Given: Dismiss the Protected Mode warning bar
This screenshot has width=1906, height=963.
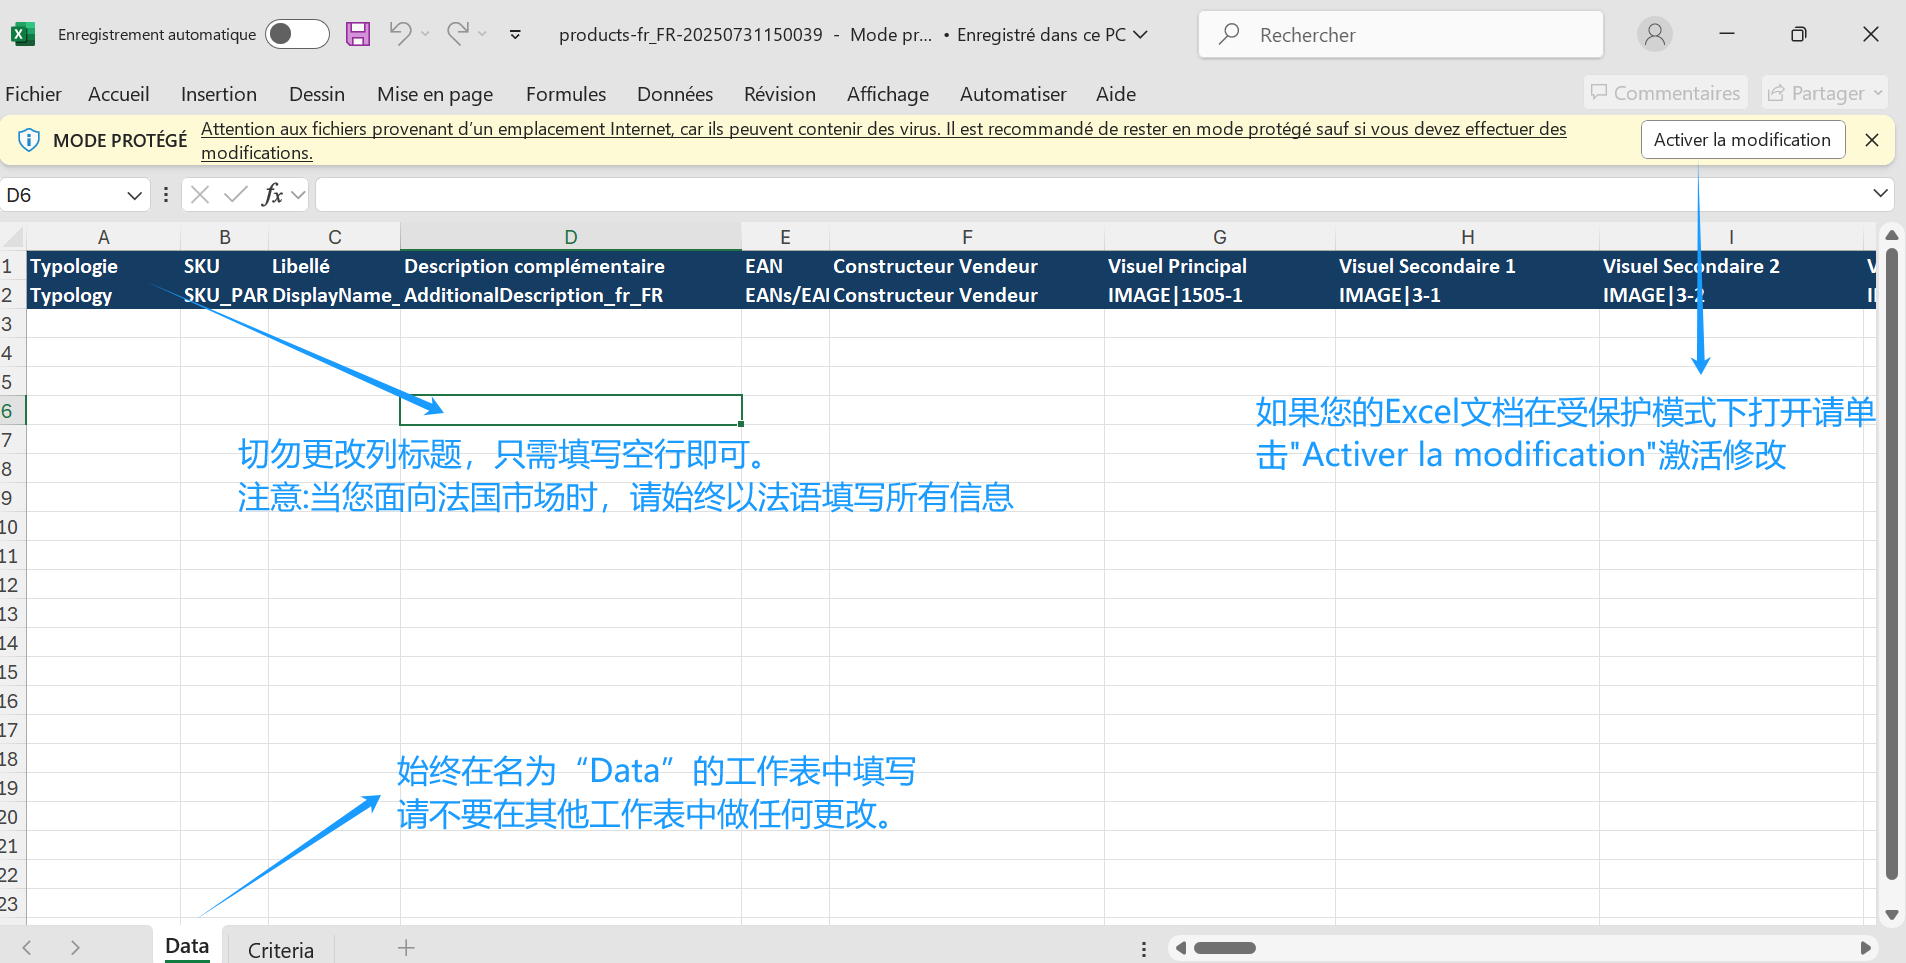Looking at the screenshot, I should (1872, 140).
